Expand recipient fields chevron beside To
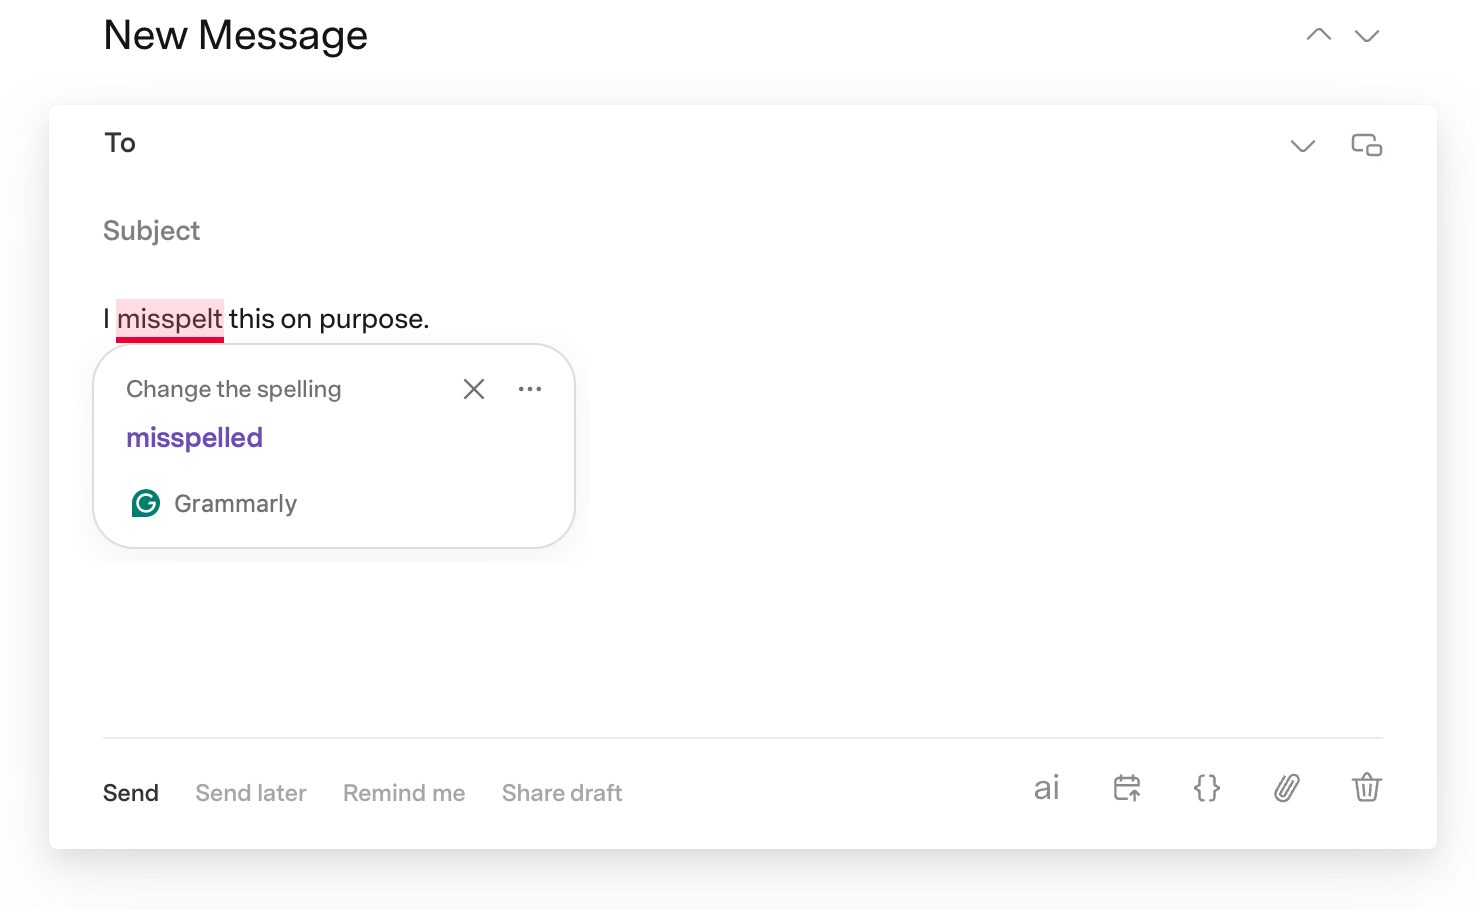This screenshot has height=910, width=1476. (1303, 146)
